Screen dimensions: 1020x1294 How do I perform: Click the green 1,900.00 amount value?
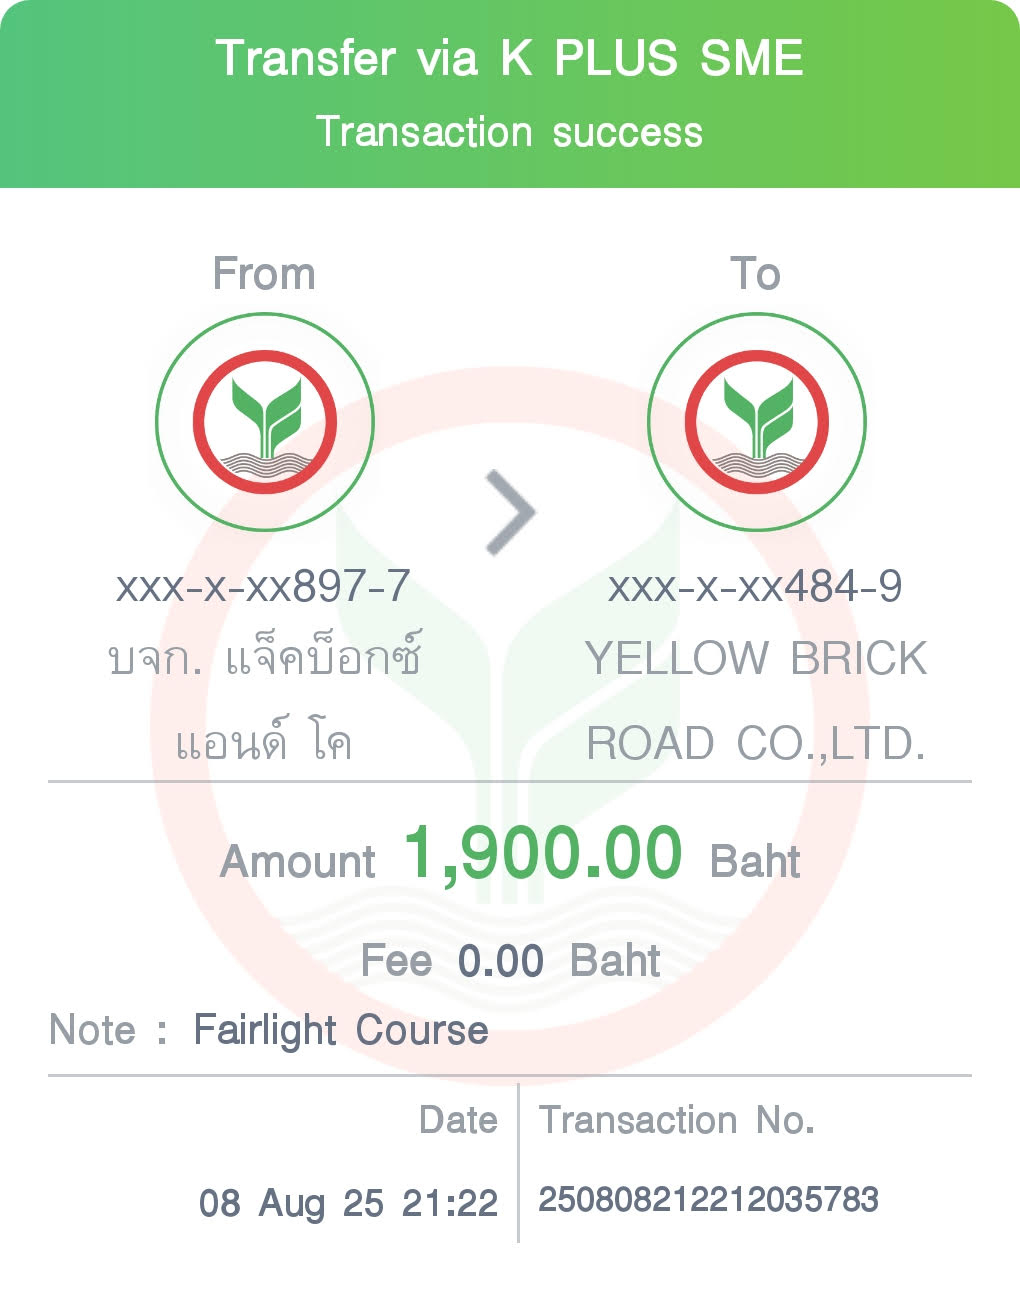[543, 853]
